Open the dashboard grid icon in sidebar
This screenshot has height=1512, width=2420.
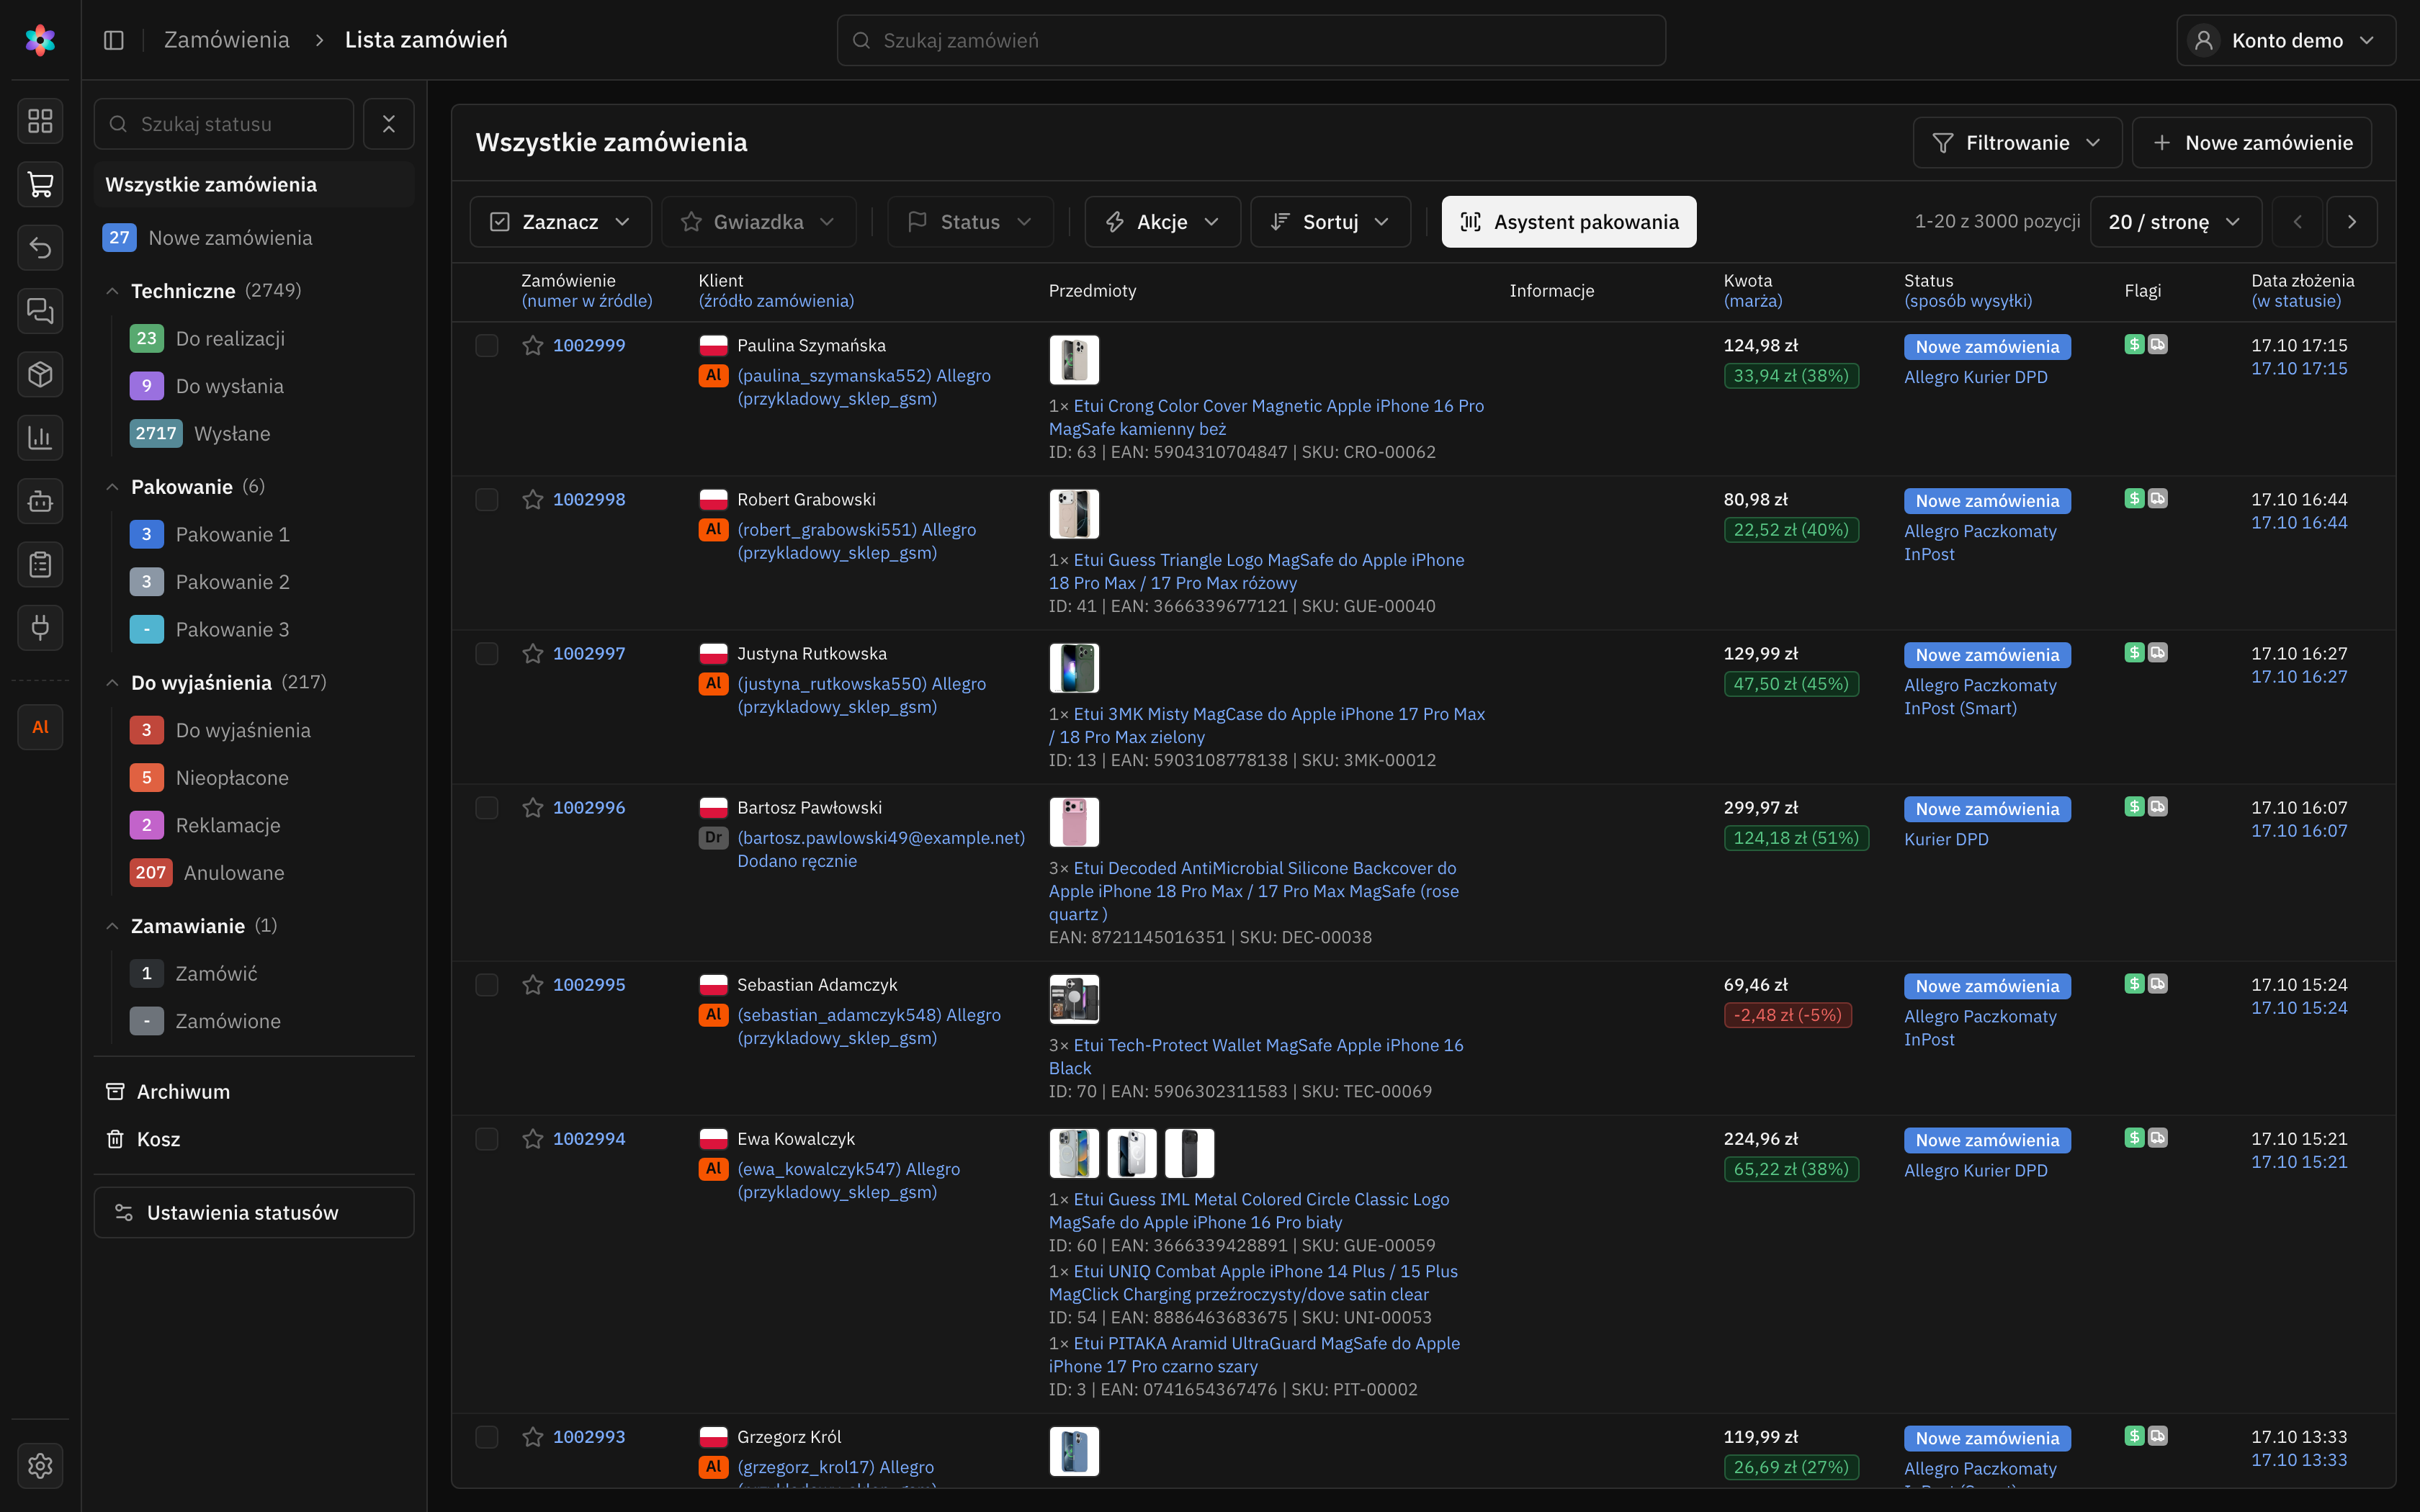(40, 121)
